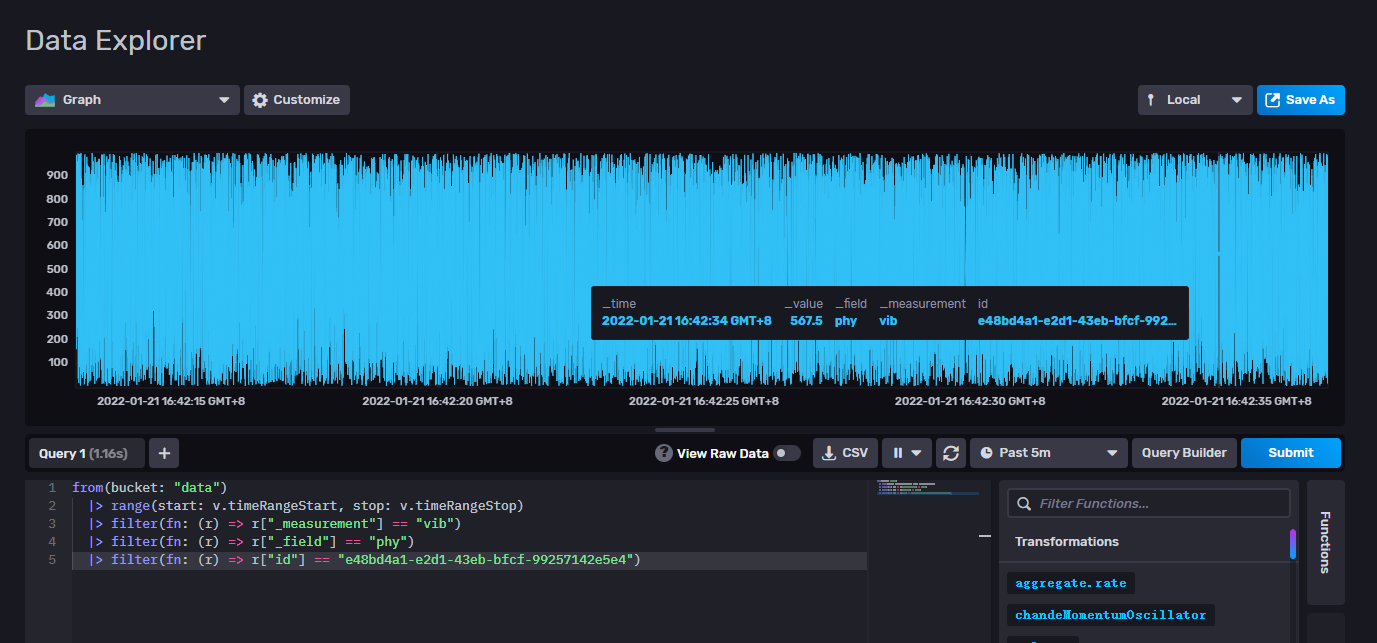This screenshot has width=1377, height=643.
Task: Click the View Raw Data help icon
Action: coord(663,453)
